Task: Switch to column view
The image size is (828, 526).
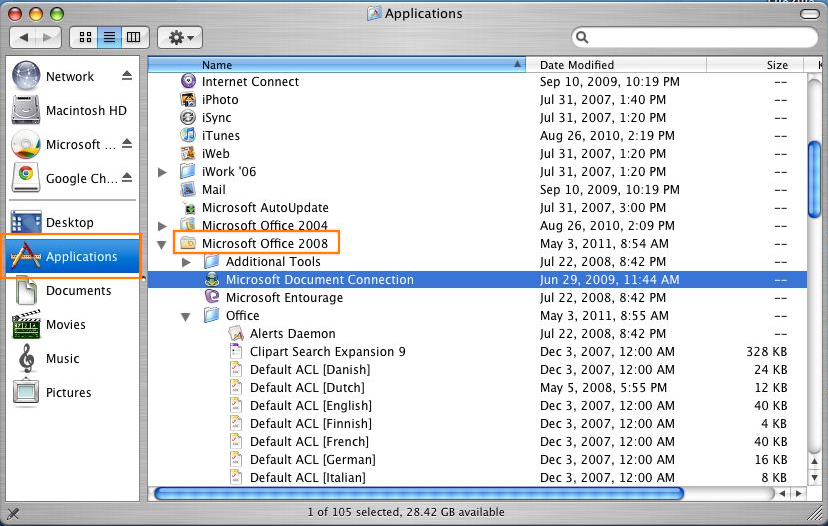Action: pos(135,37)
